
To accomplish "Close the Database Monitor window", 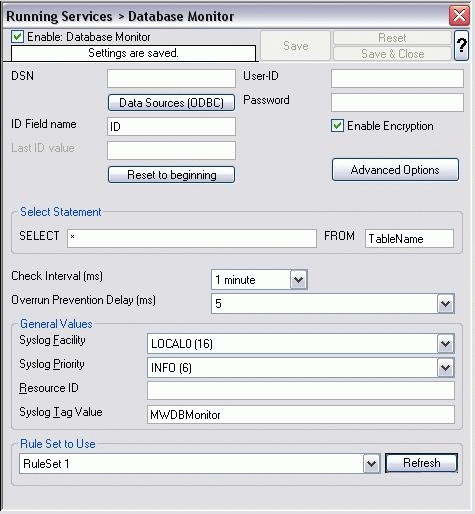I will coord(459,15).
